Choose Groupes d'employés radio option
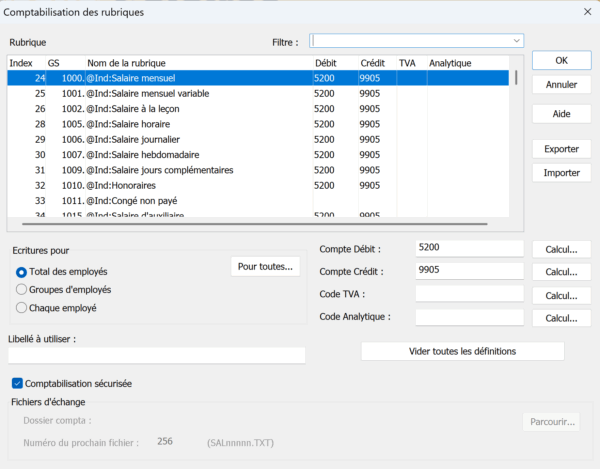Image resolution: width=600 pixels, height=469 pixels. [23, 290]
